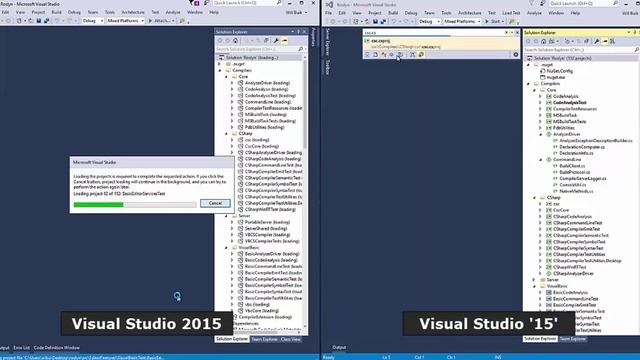Click settings gear in search results panel

(516, 55)
